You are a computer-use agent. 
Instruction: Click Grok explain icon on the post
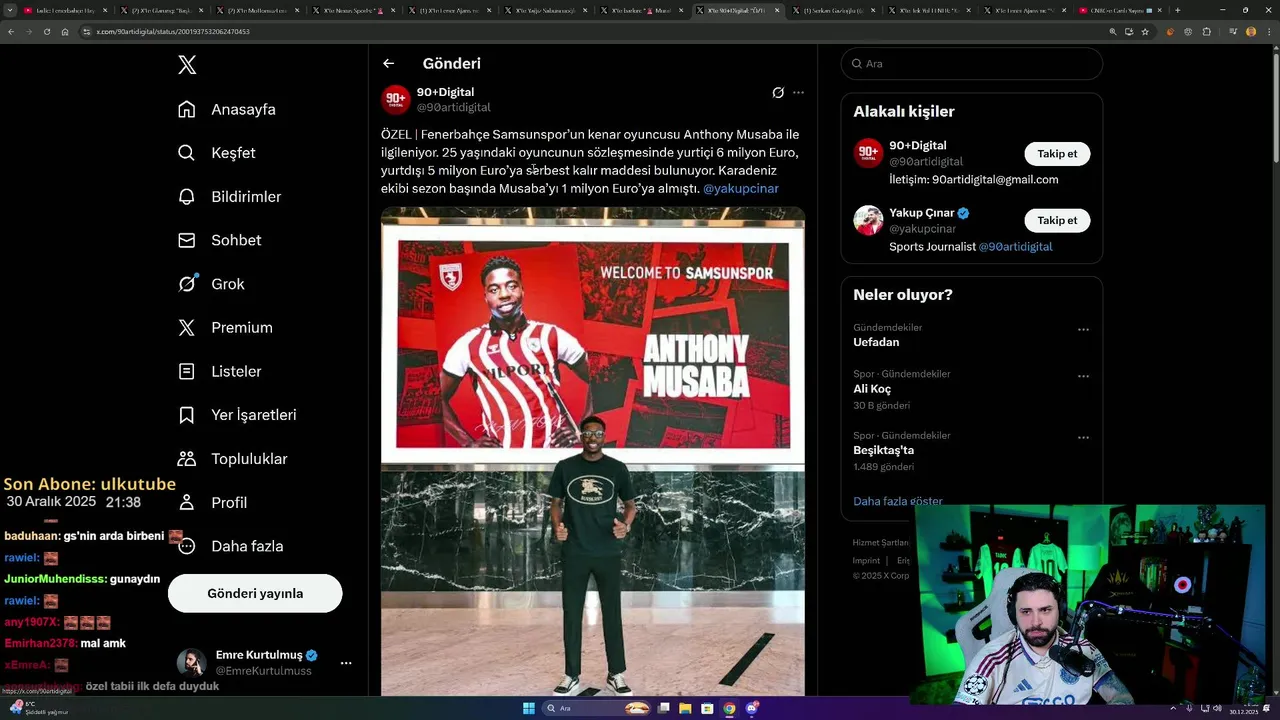point(778,92)
